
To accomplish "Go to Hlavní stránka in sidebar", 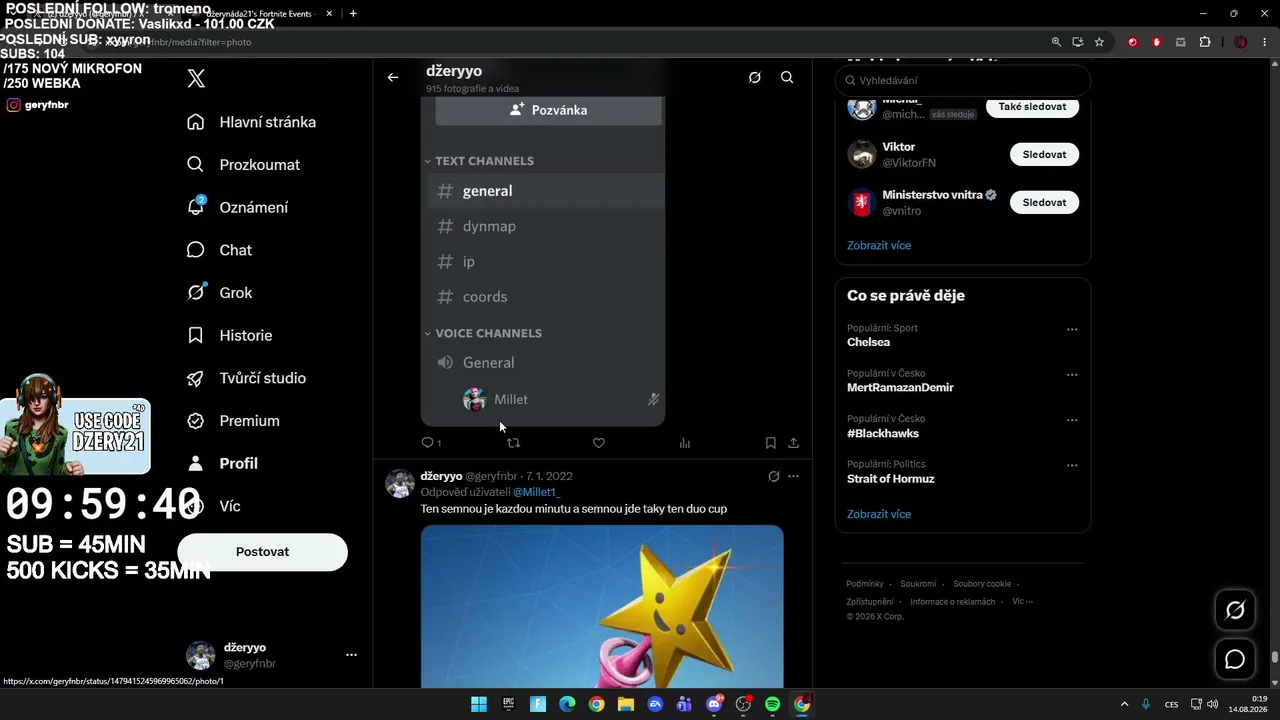I will coord(251,122).
